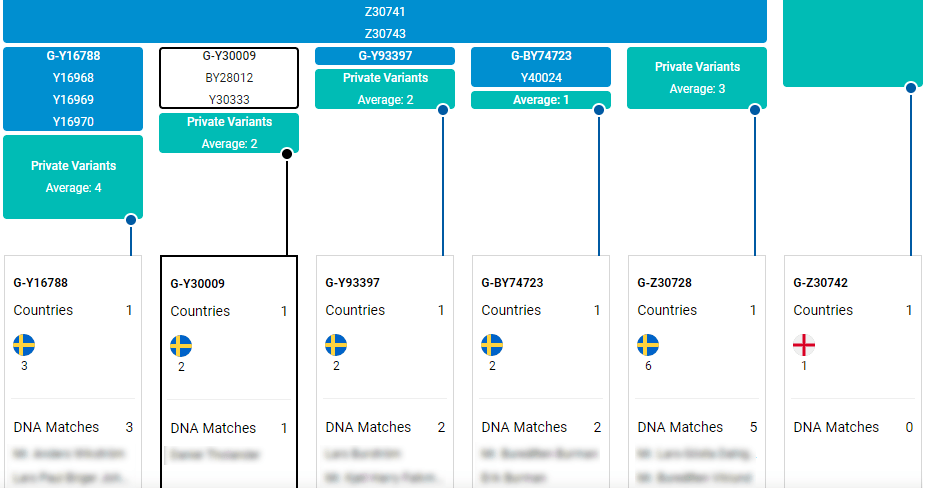Click DNA Matches in G-Y93397 card
The image size is (926, 488).
pos(368,427)
